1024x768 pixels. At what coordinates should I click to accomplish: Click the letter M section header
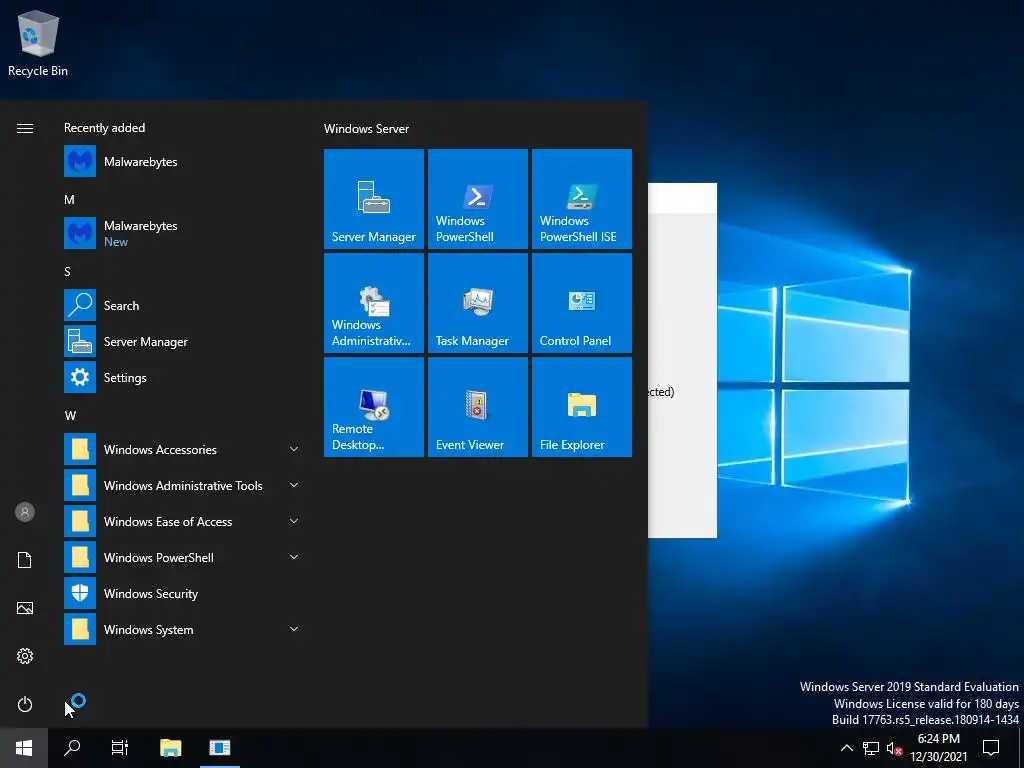click(69, 200)
